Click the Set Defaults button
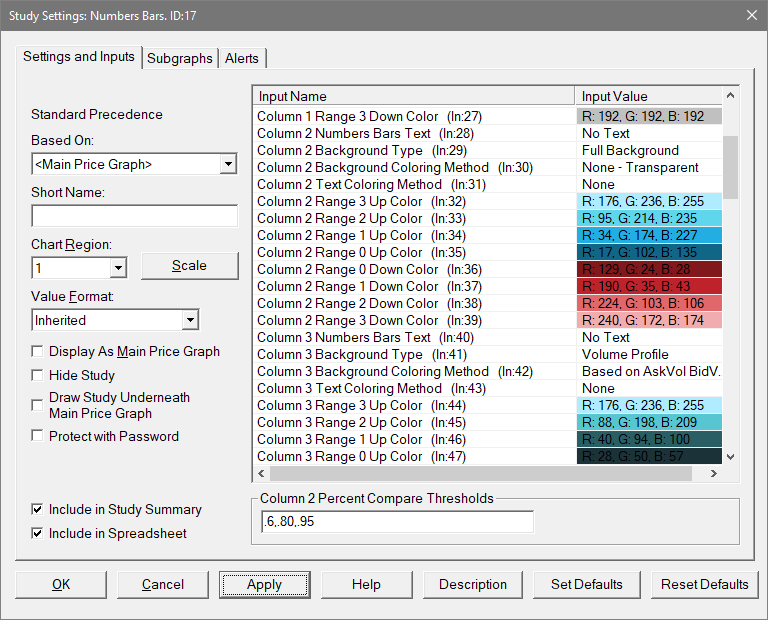768x620 pixels. click(x=586, y=584)
